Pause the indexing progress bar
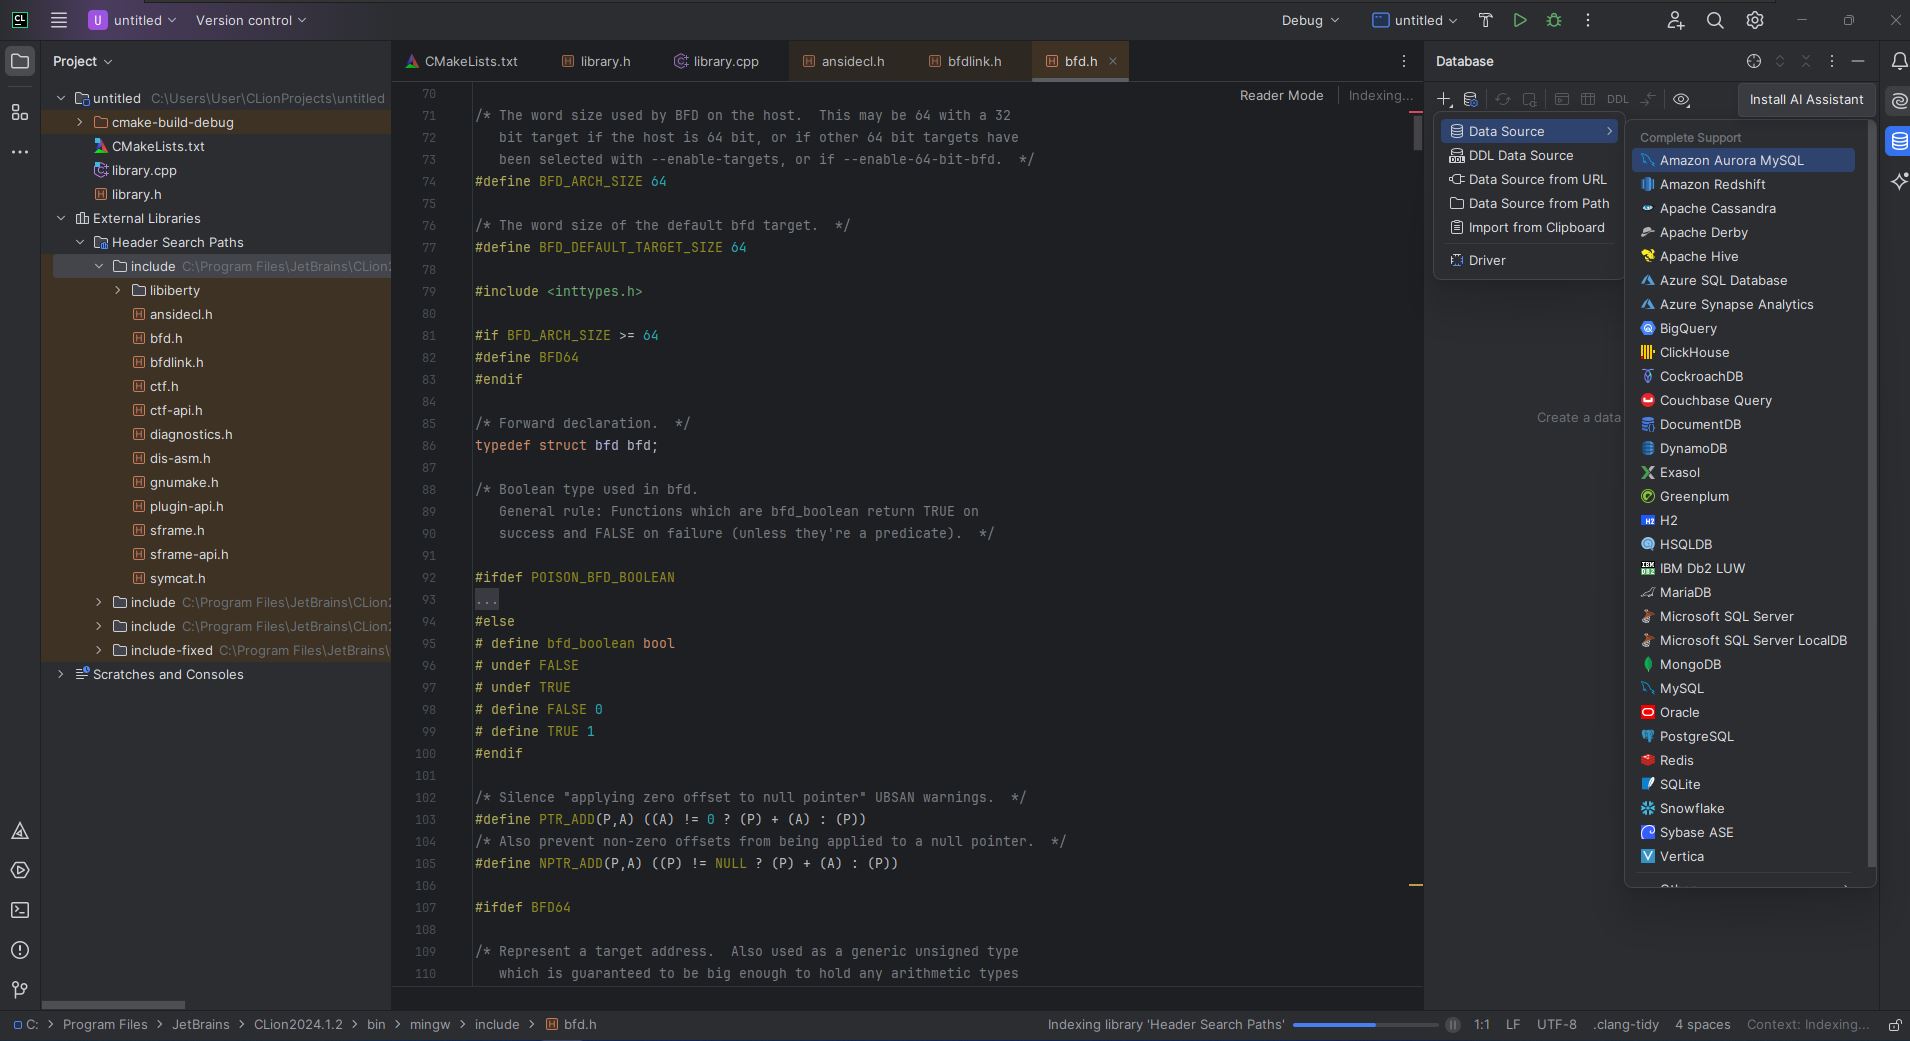The height and width of the screenshot is (1041, 1910). (x=1453, y=1025)
